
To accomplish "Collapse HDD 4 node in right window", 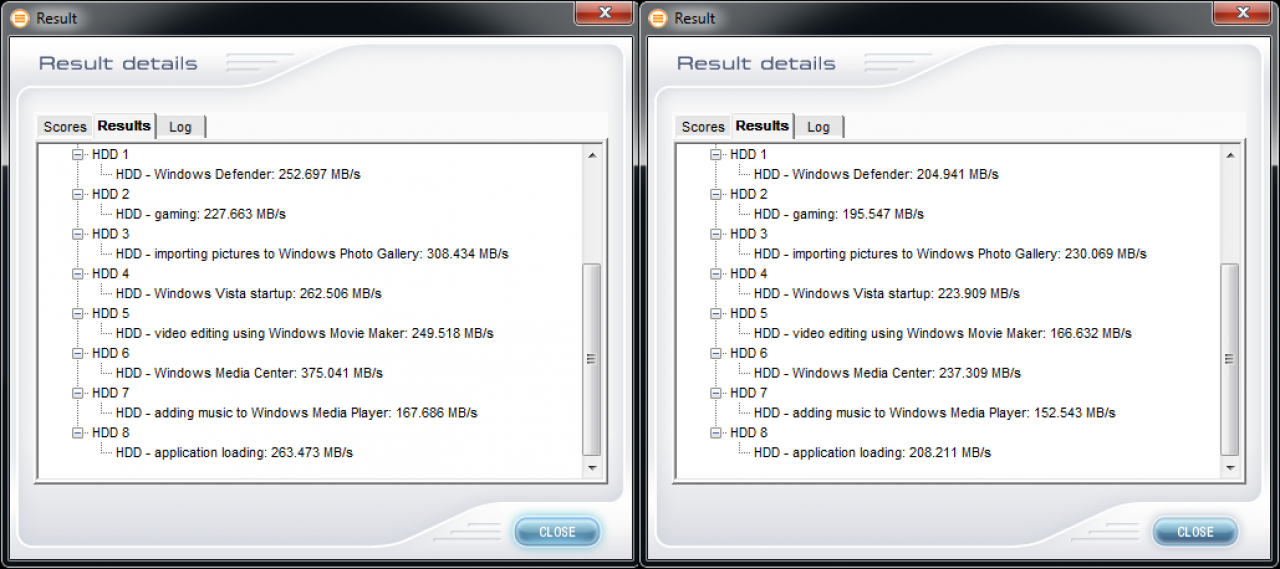I will [716, 274].
